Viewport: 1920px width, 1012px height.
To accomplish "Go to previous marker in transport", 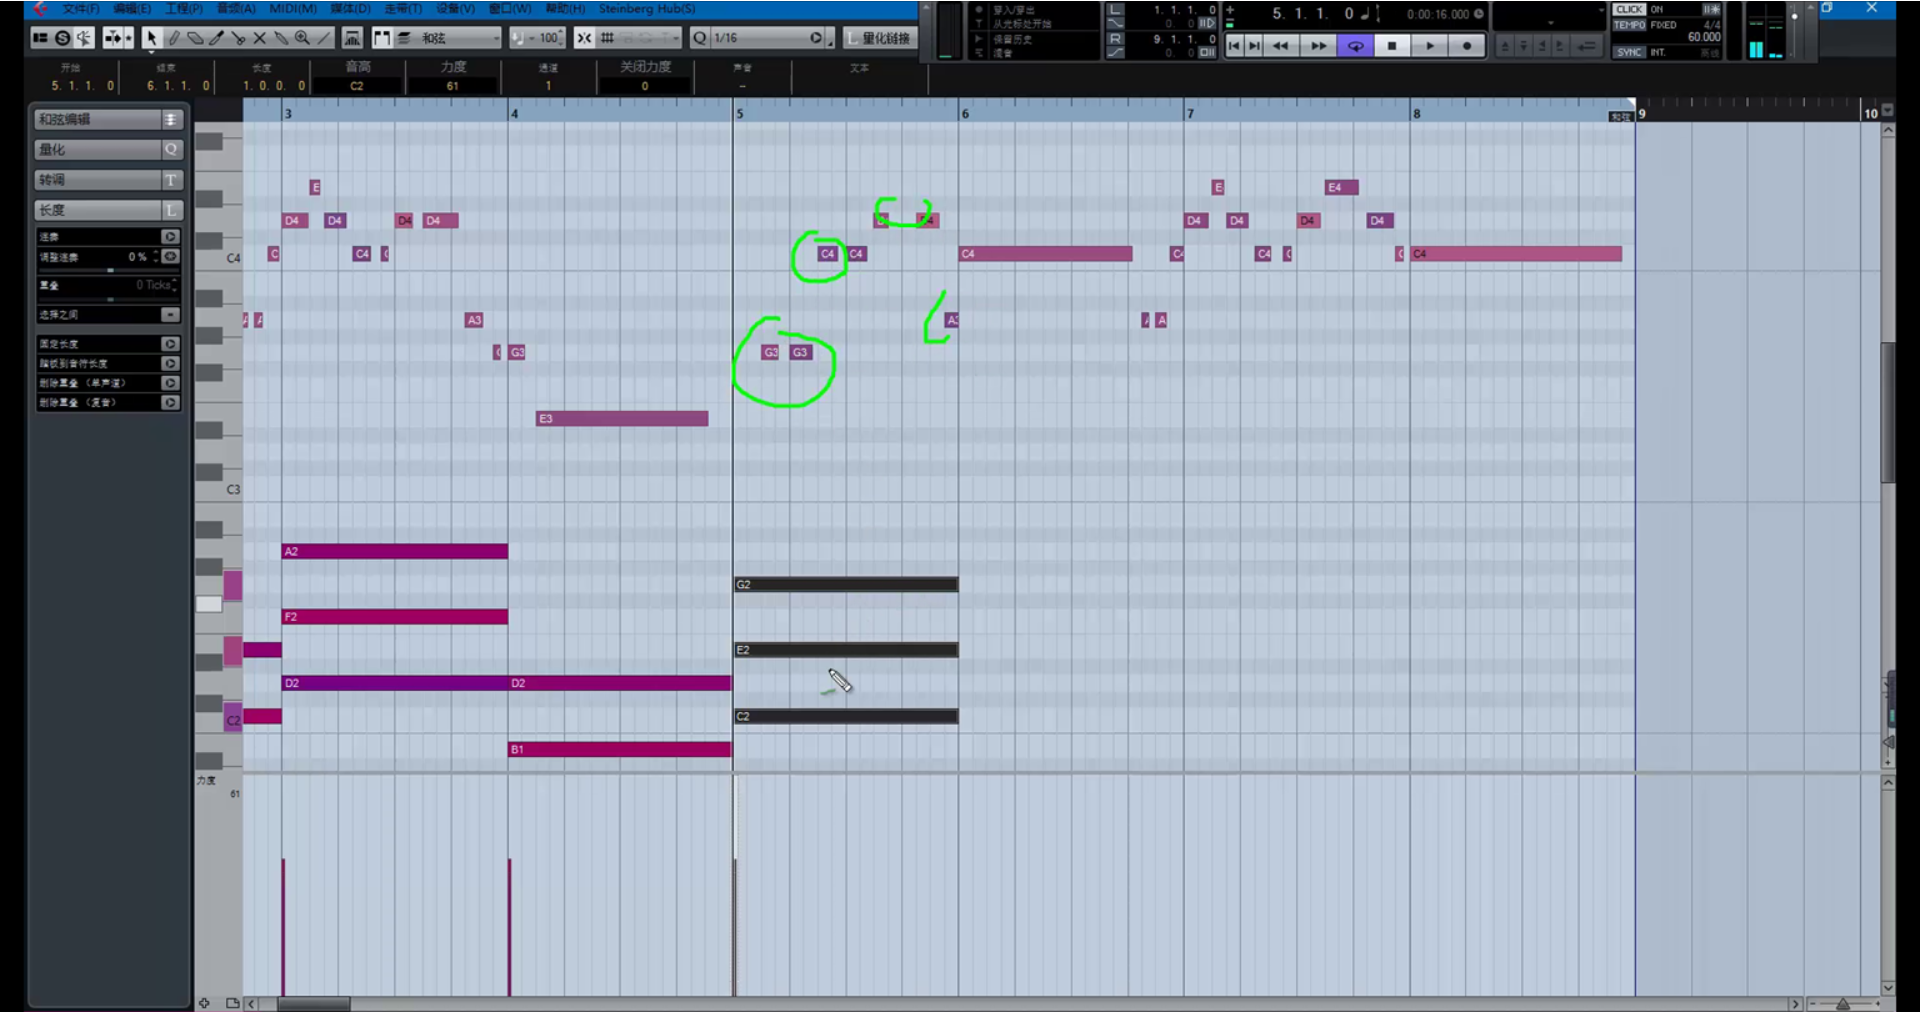I will pyautogui.click(x=1234, y=46).
